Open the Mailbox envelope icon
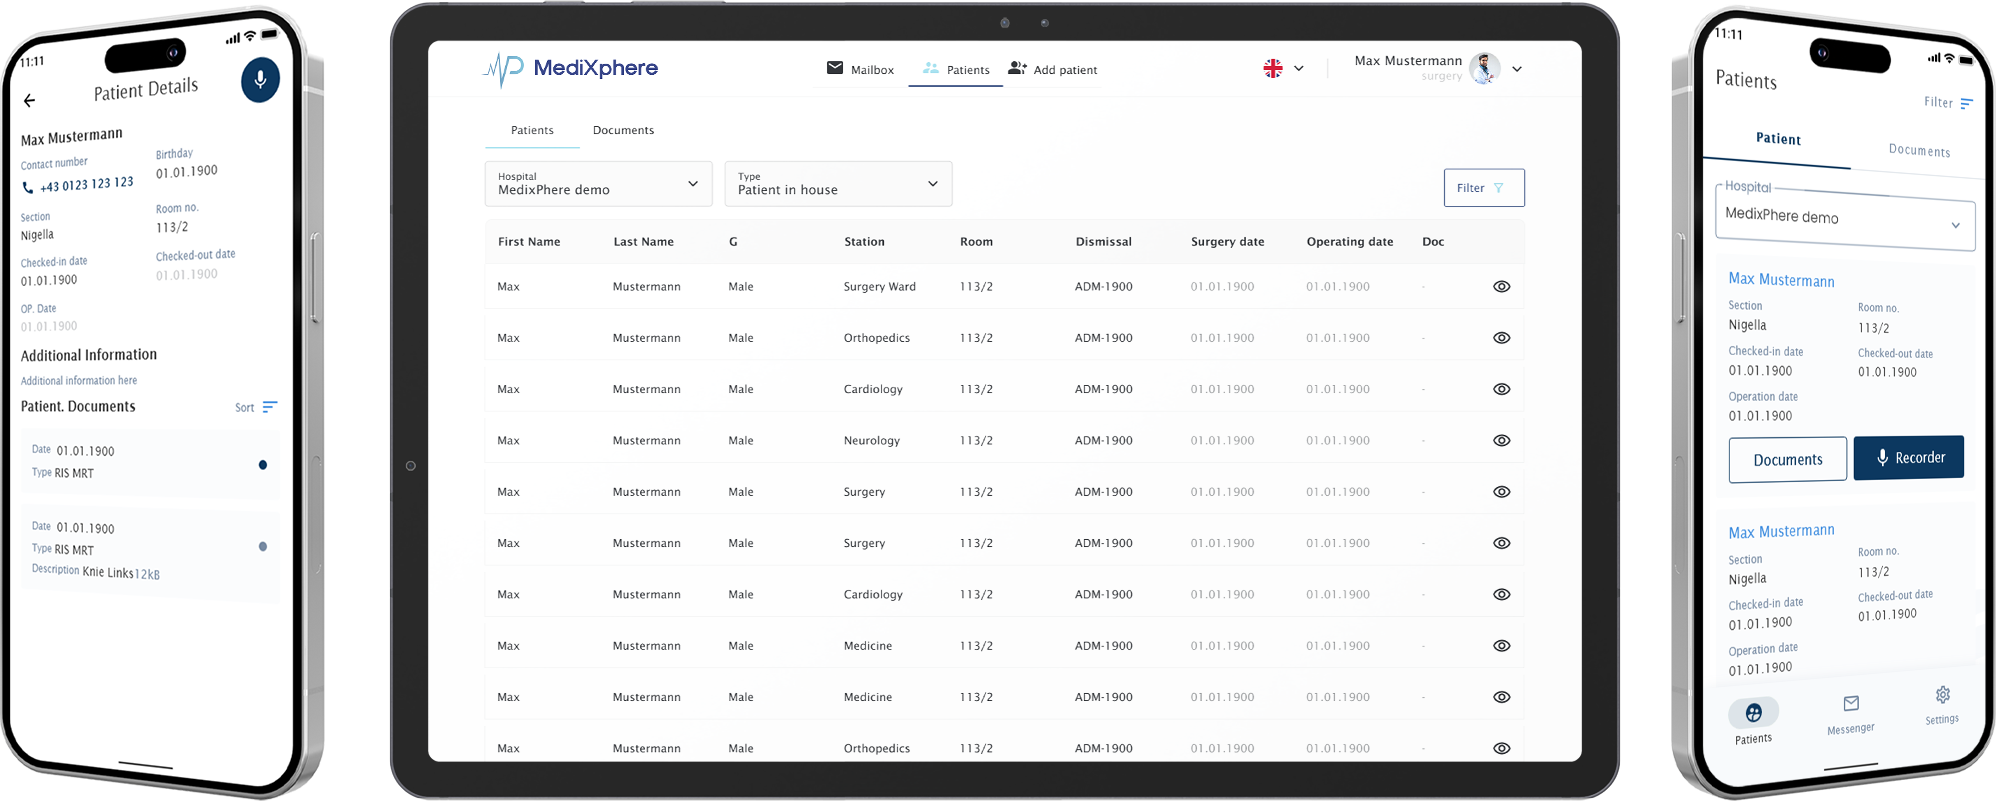The image size is (1996, 801). (x=835, y=68)
